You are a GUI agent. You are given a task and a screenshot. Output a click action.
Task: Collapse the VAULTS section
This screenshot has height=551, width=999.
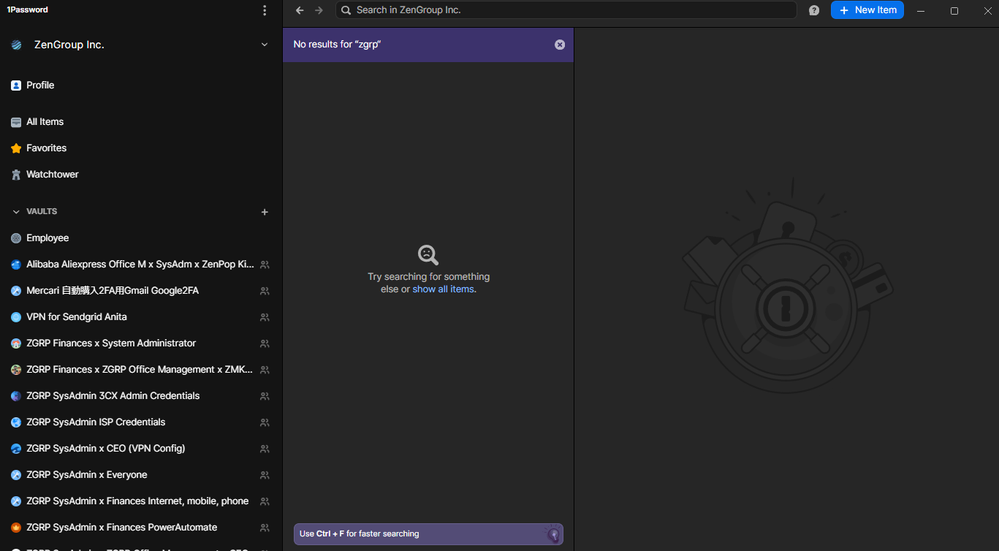16,211
